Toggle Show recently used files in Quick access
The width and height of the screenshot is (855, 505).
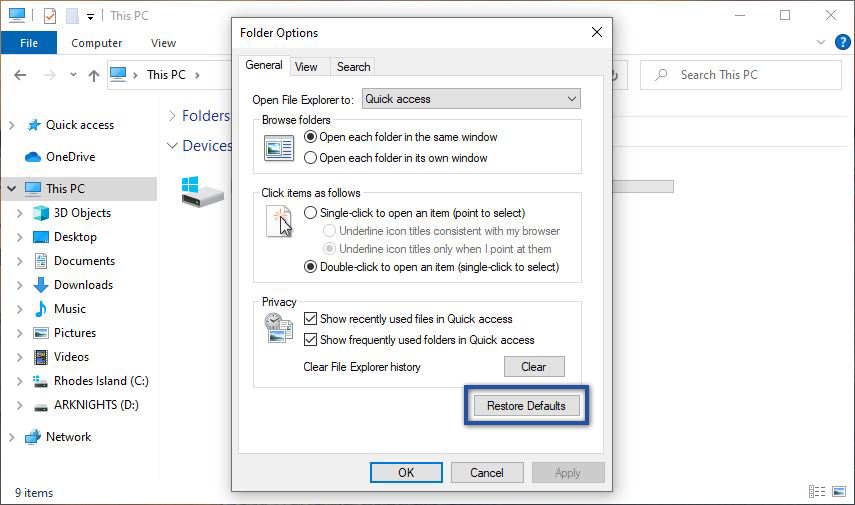tap(310, 318)
